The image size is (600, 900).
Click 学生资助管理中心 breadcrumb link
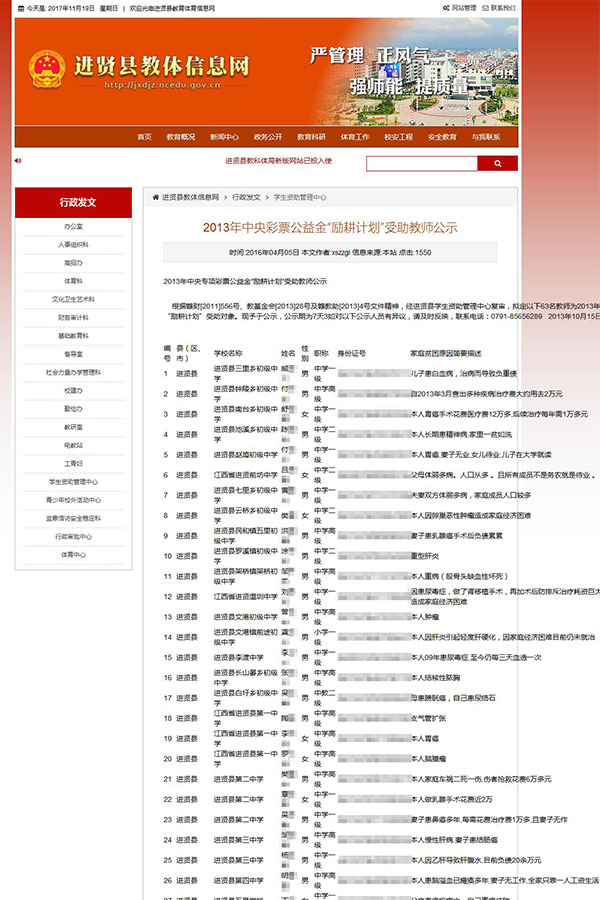pyautogui.click(x=300, y=197)
